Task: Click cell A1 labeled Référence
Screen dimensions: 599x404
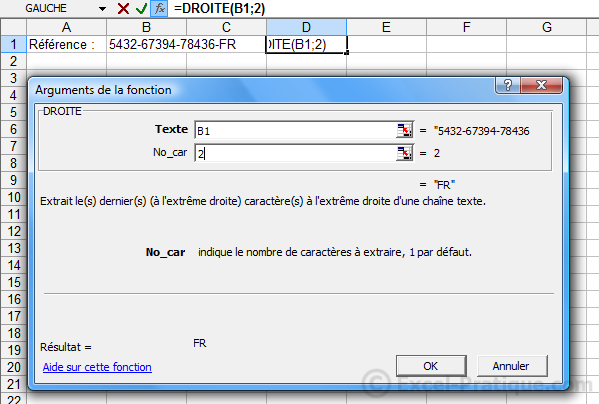Action: click(66, 44)
